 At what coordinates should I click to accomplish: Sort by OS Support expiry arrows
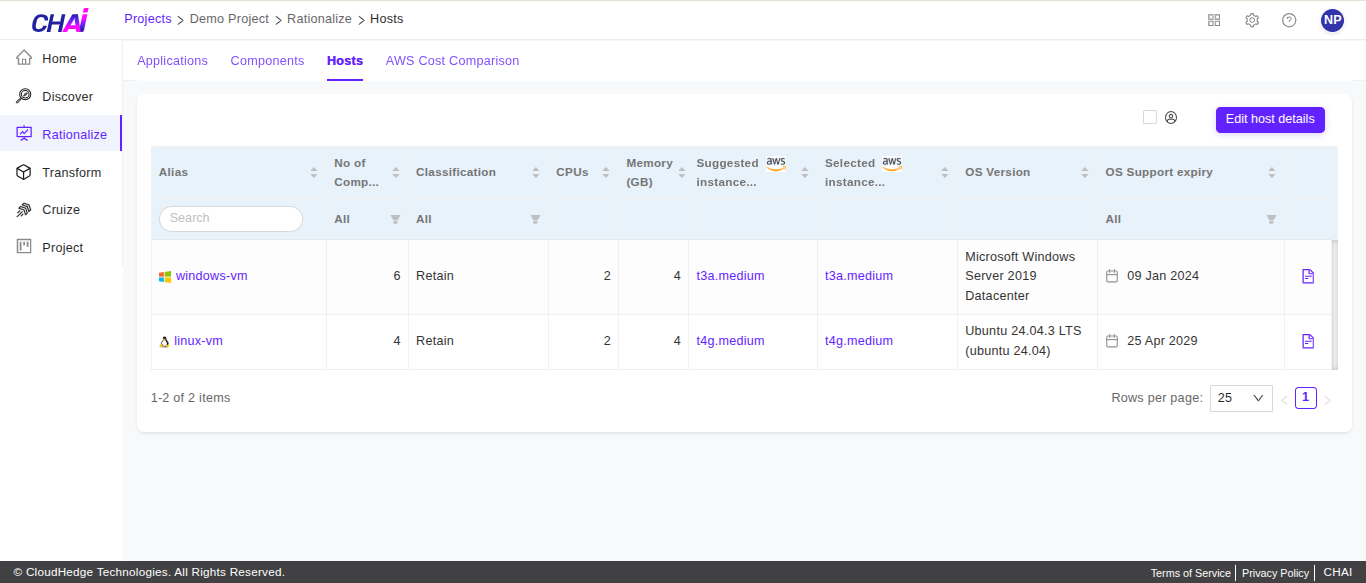(x=1272, y=173)
